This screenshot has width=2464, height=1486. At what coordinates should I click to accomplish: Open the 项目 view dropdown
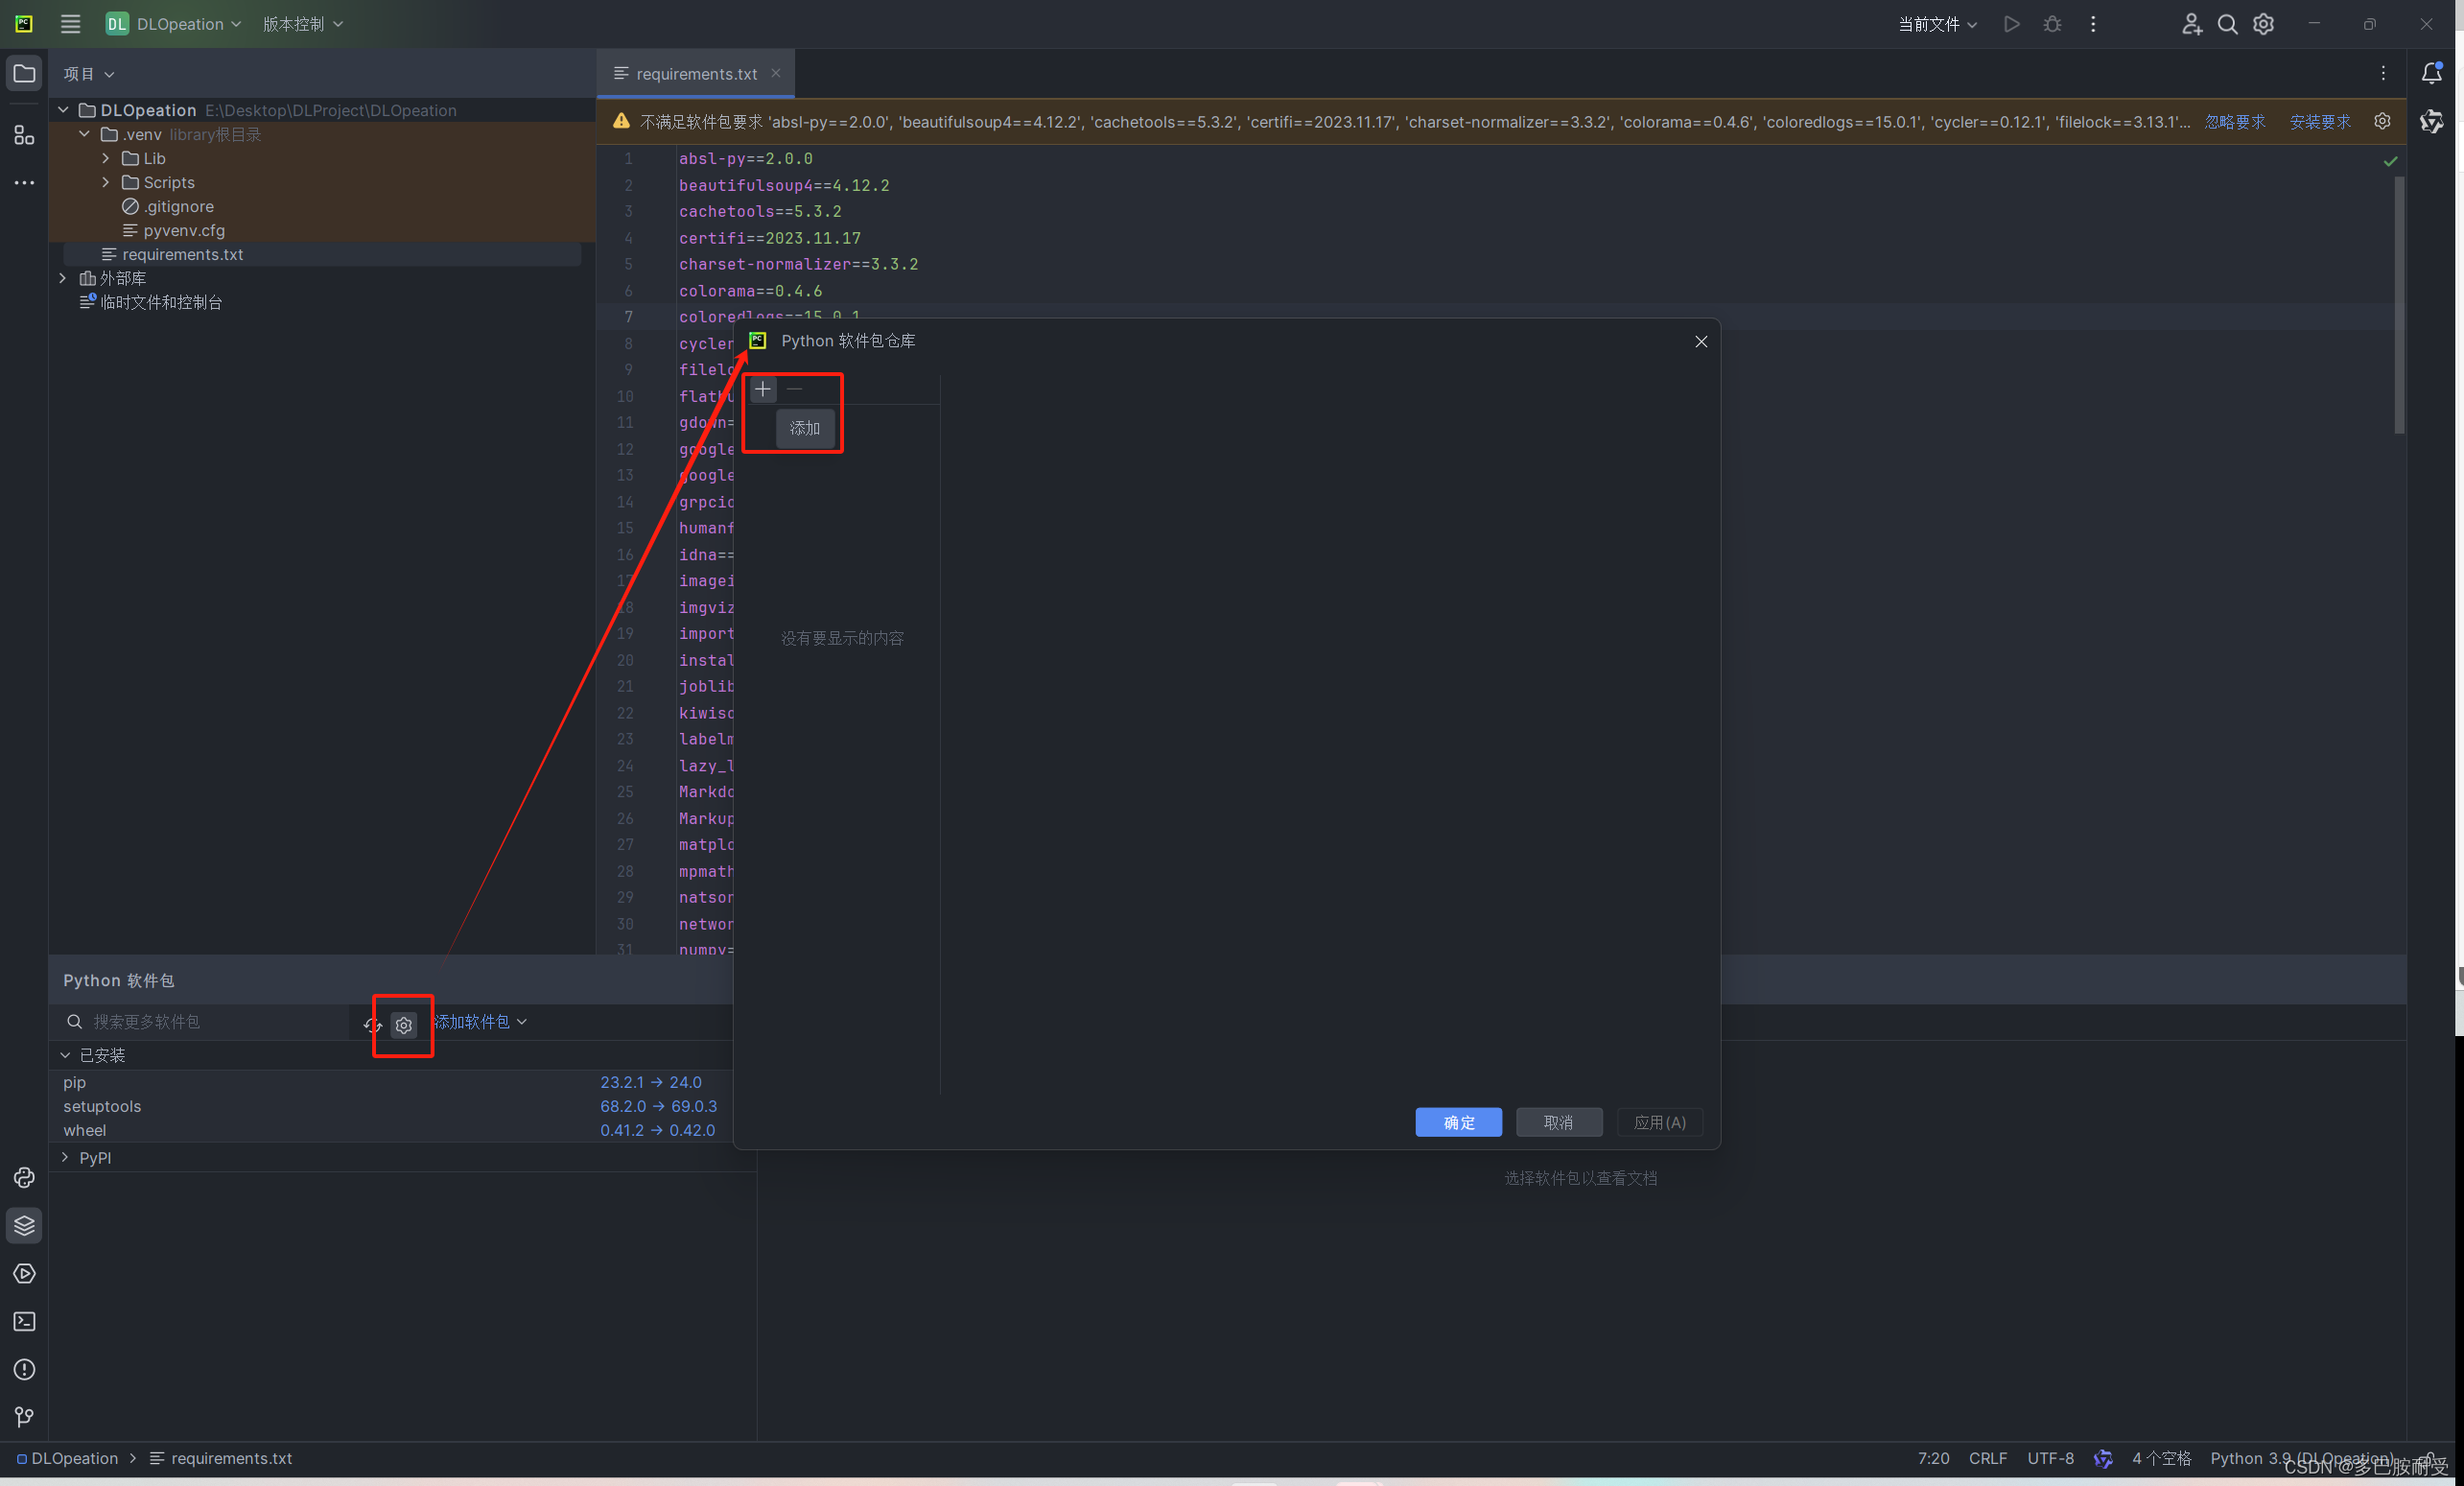(89, 74)
